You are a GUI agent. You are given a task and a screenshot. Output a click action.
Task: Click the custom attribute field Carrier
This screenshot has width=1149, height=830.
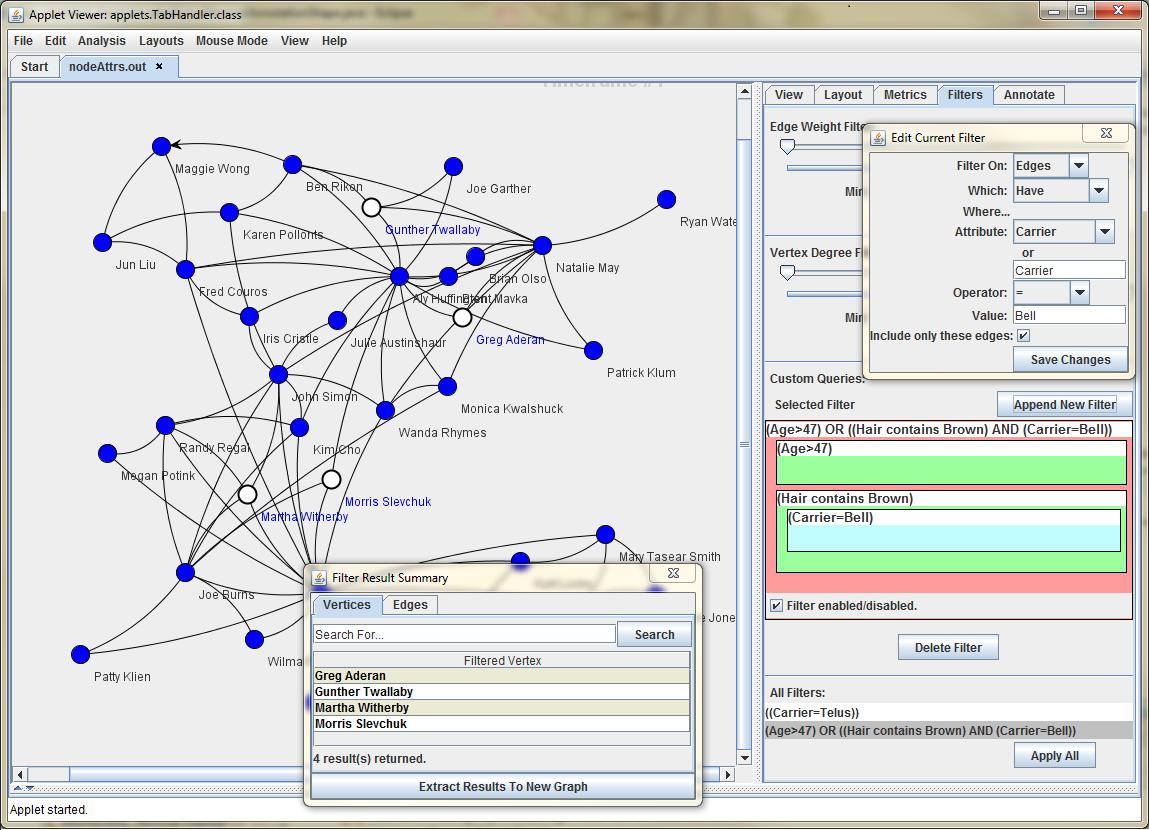[1069, 270]
